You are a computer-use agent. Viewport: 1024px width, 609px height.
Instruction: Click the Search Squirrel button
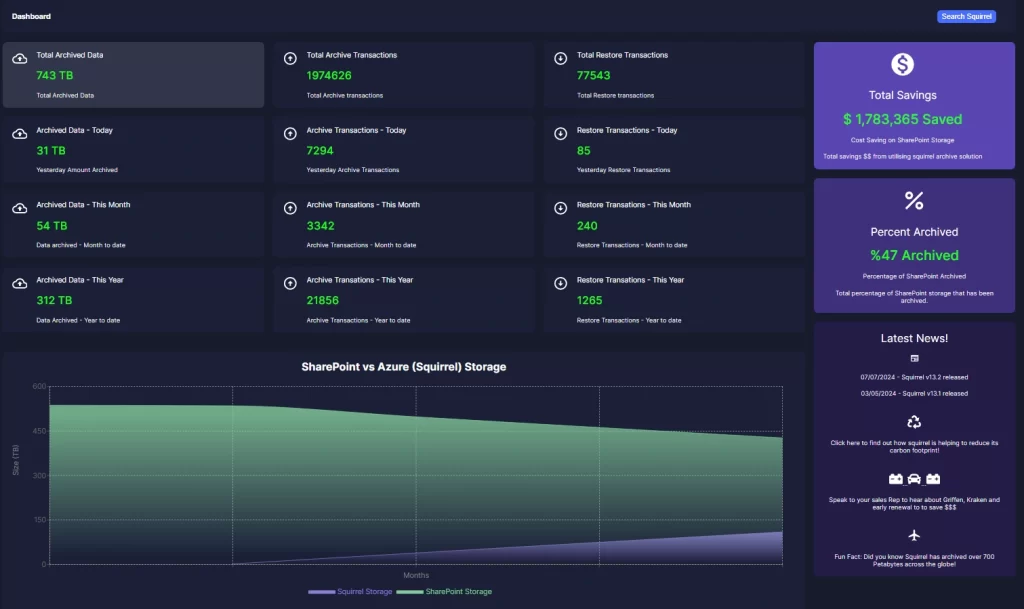[966, 16]
